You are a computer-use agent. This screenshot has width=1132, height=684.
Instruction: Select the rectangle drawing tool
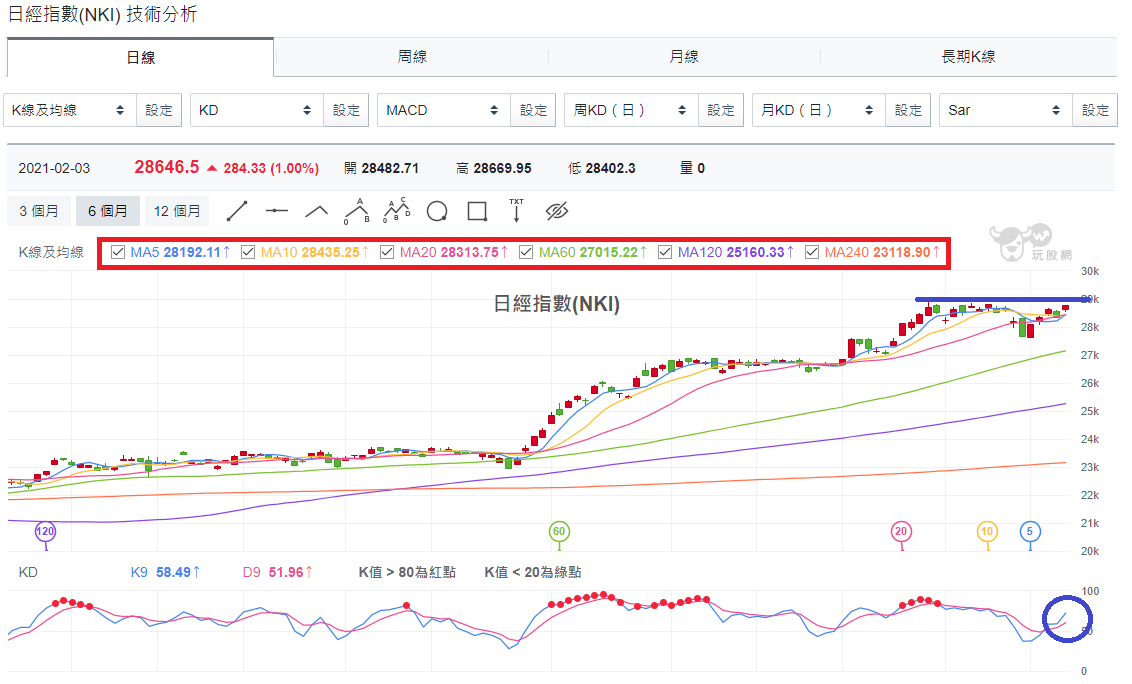(477, 212)
